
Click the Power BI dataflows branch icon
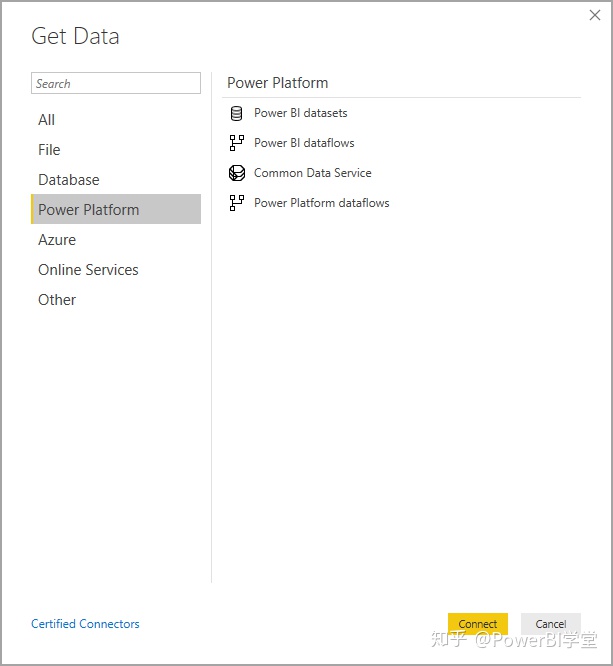click(x=237, y=143)
